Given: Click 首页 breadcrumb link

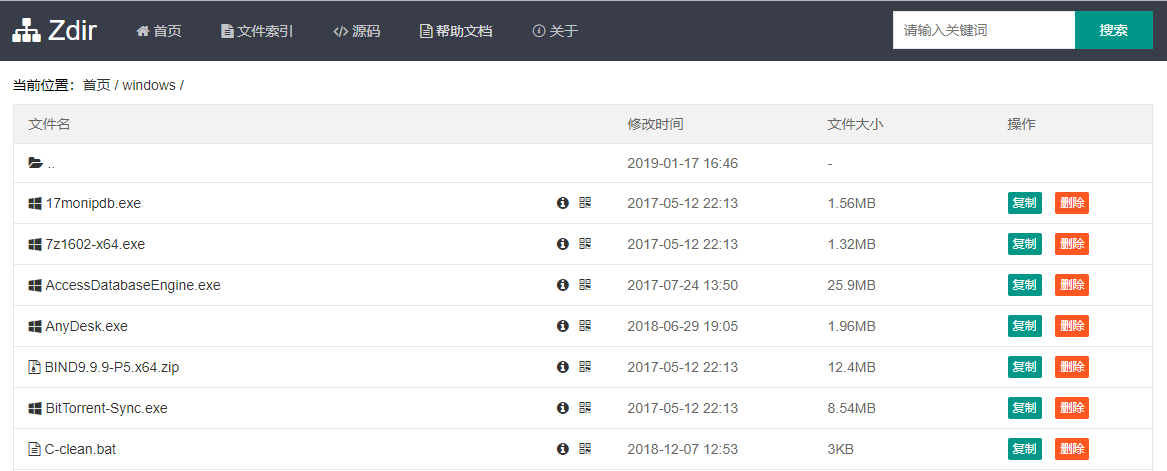Looking at the screenshot, I should [97, 86].
